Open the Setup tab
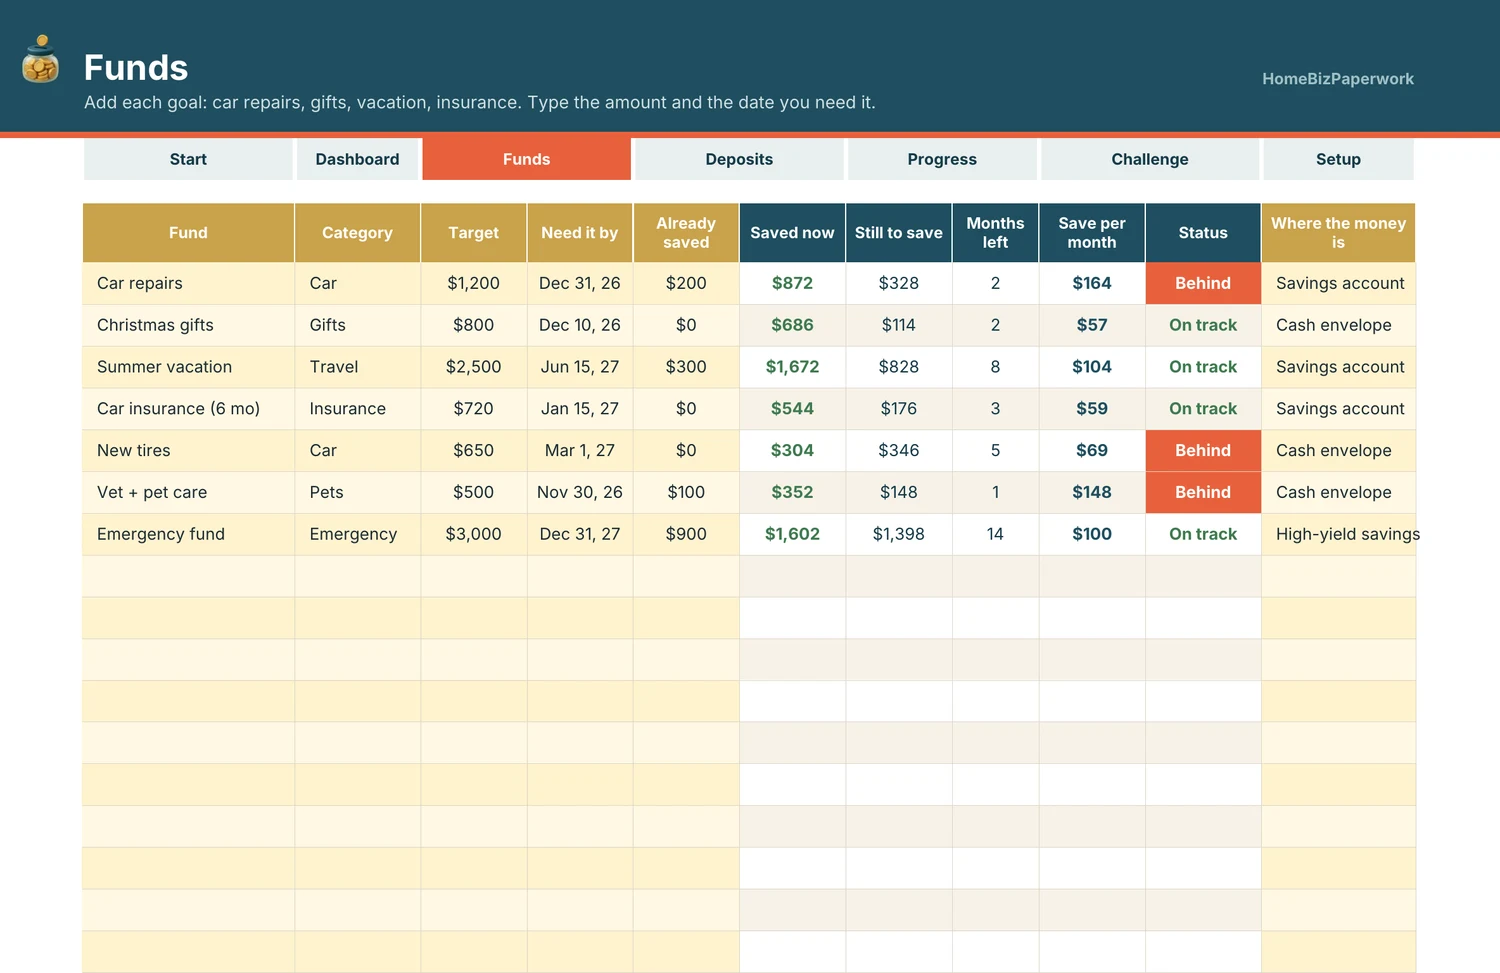Viewport: 1500px width, 973px height. click(x=1338, y=159)
